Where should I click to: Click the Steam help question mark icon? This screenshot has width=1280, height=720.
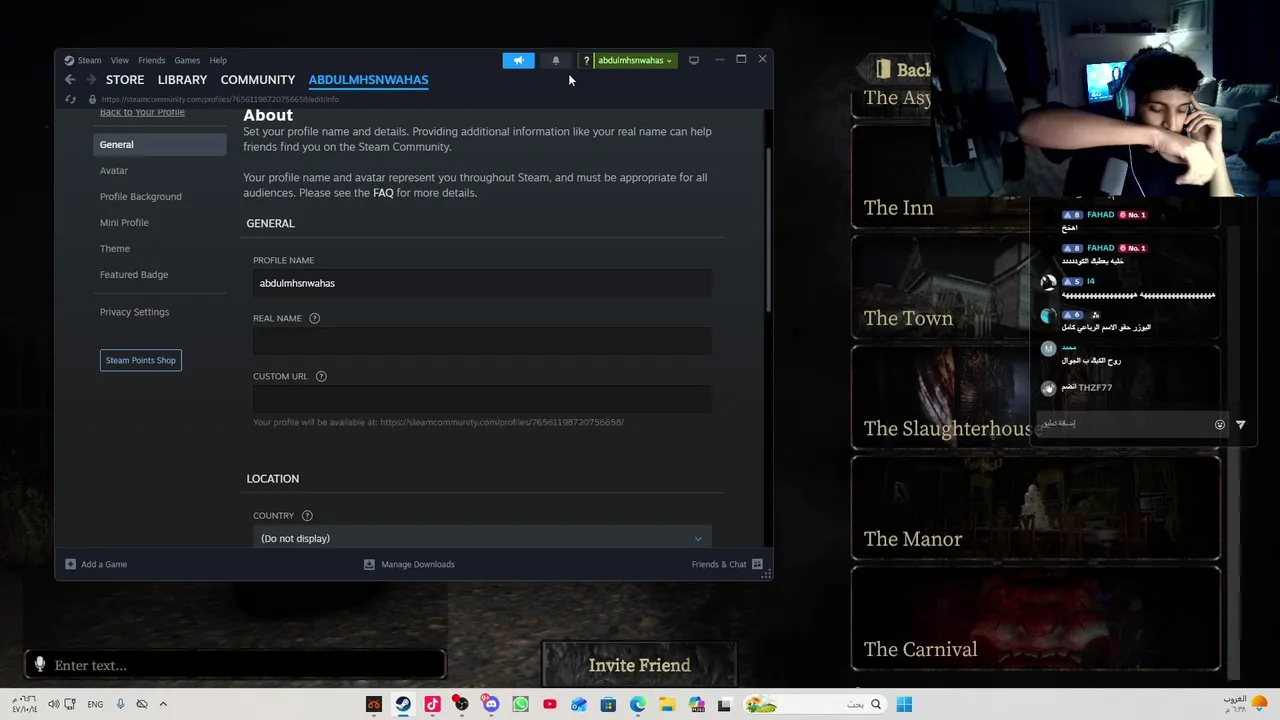(x=586, y=60)
